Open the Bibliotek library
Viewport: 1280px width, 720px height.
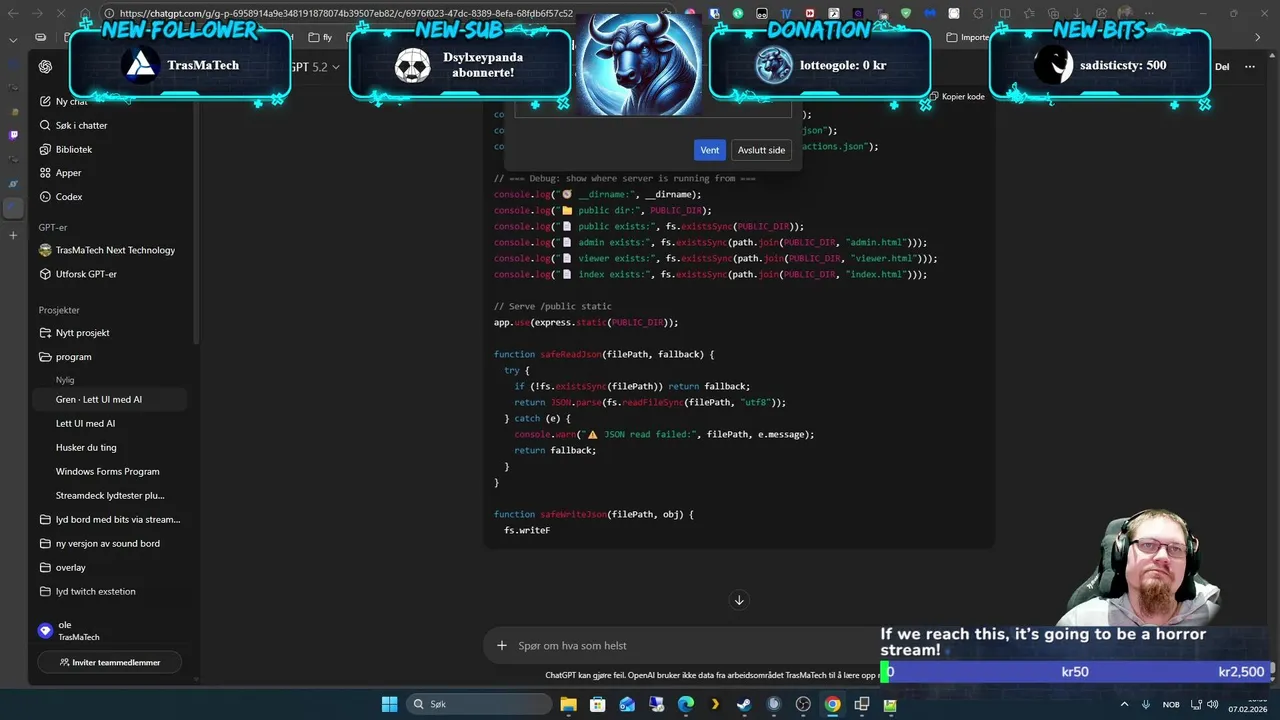pos(66,149)
